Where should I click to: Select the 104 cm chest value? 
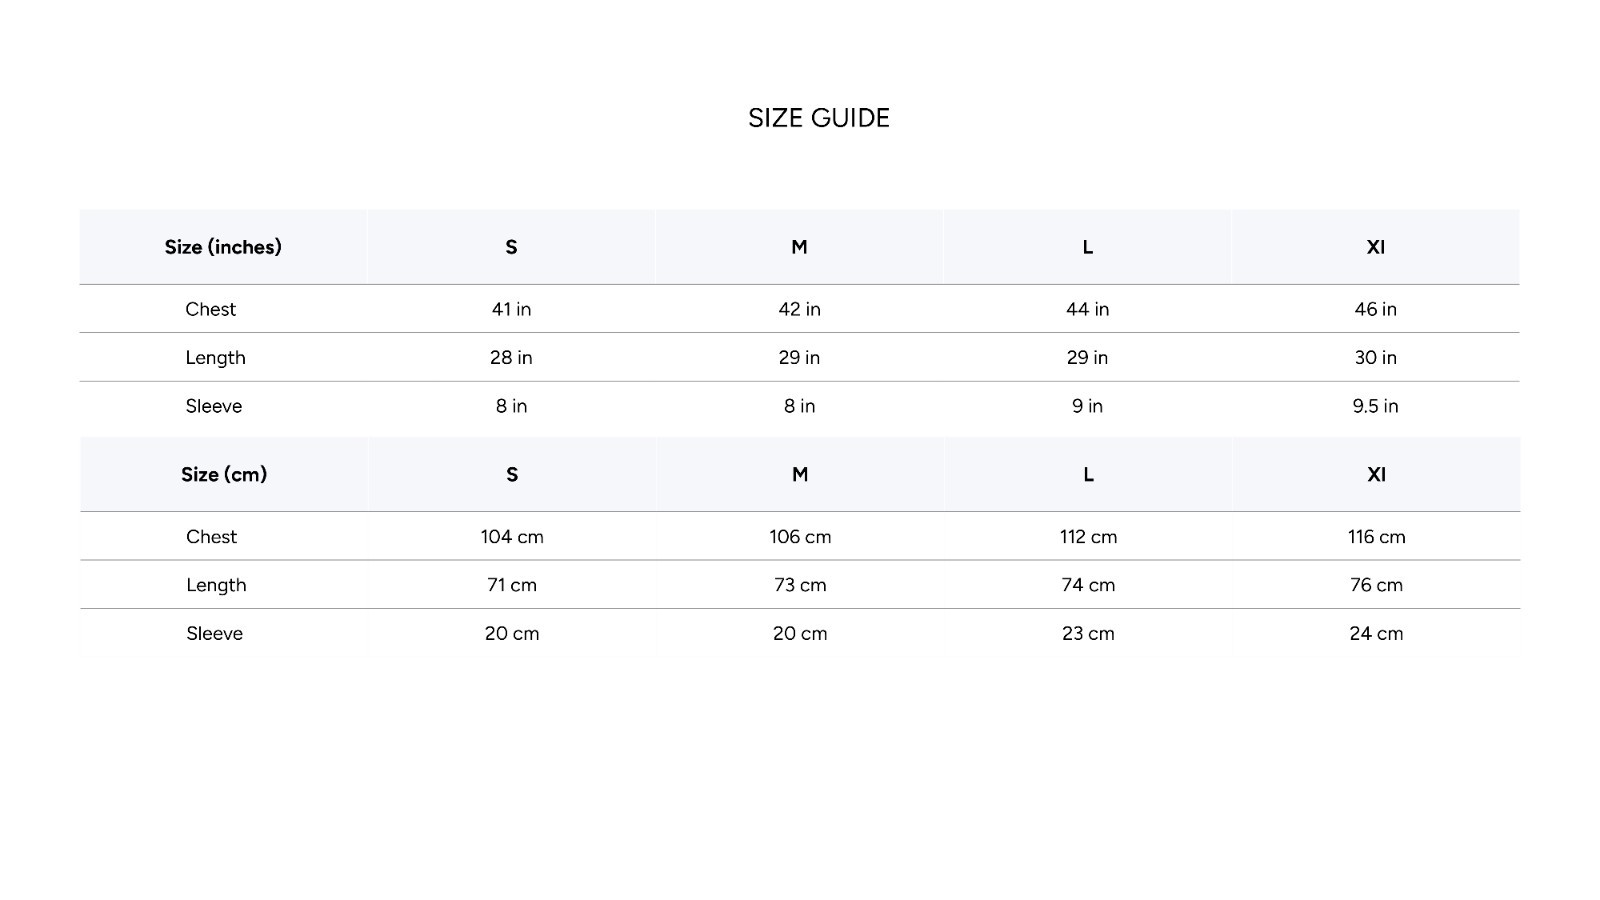click(x=512, y=536)
